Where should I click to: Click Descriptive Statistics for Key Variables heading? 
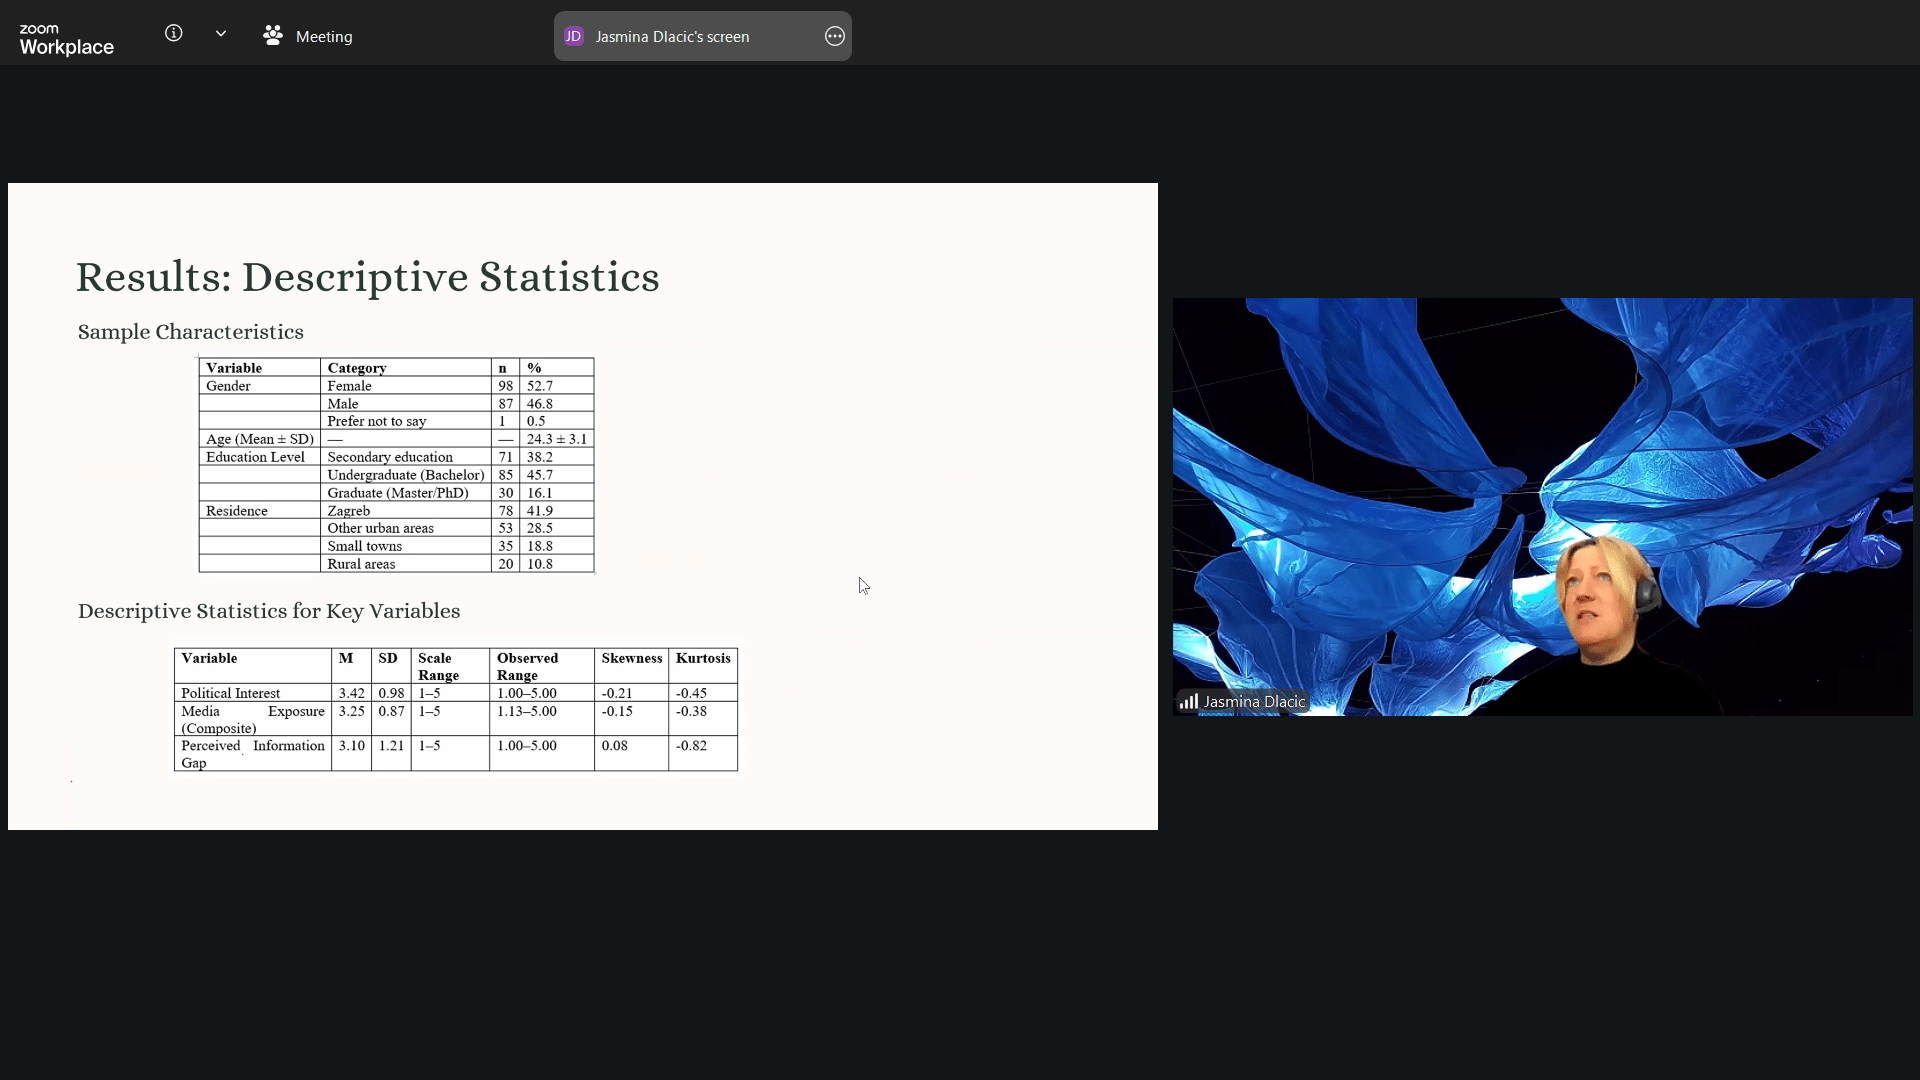(x=268, y=611)
